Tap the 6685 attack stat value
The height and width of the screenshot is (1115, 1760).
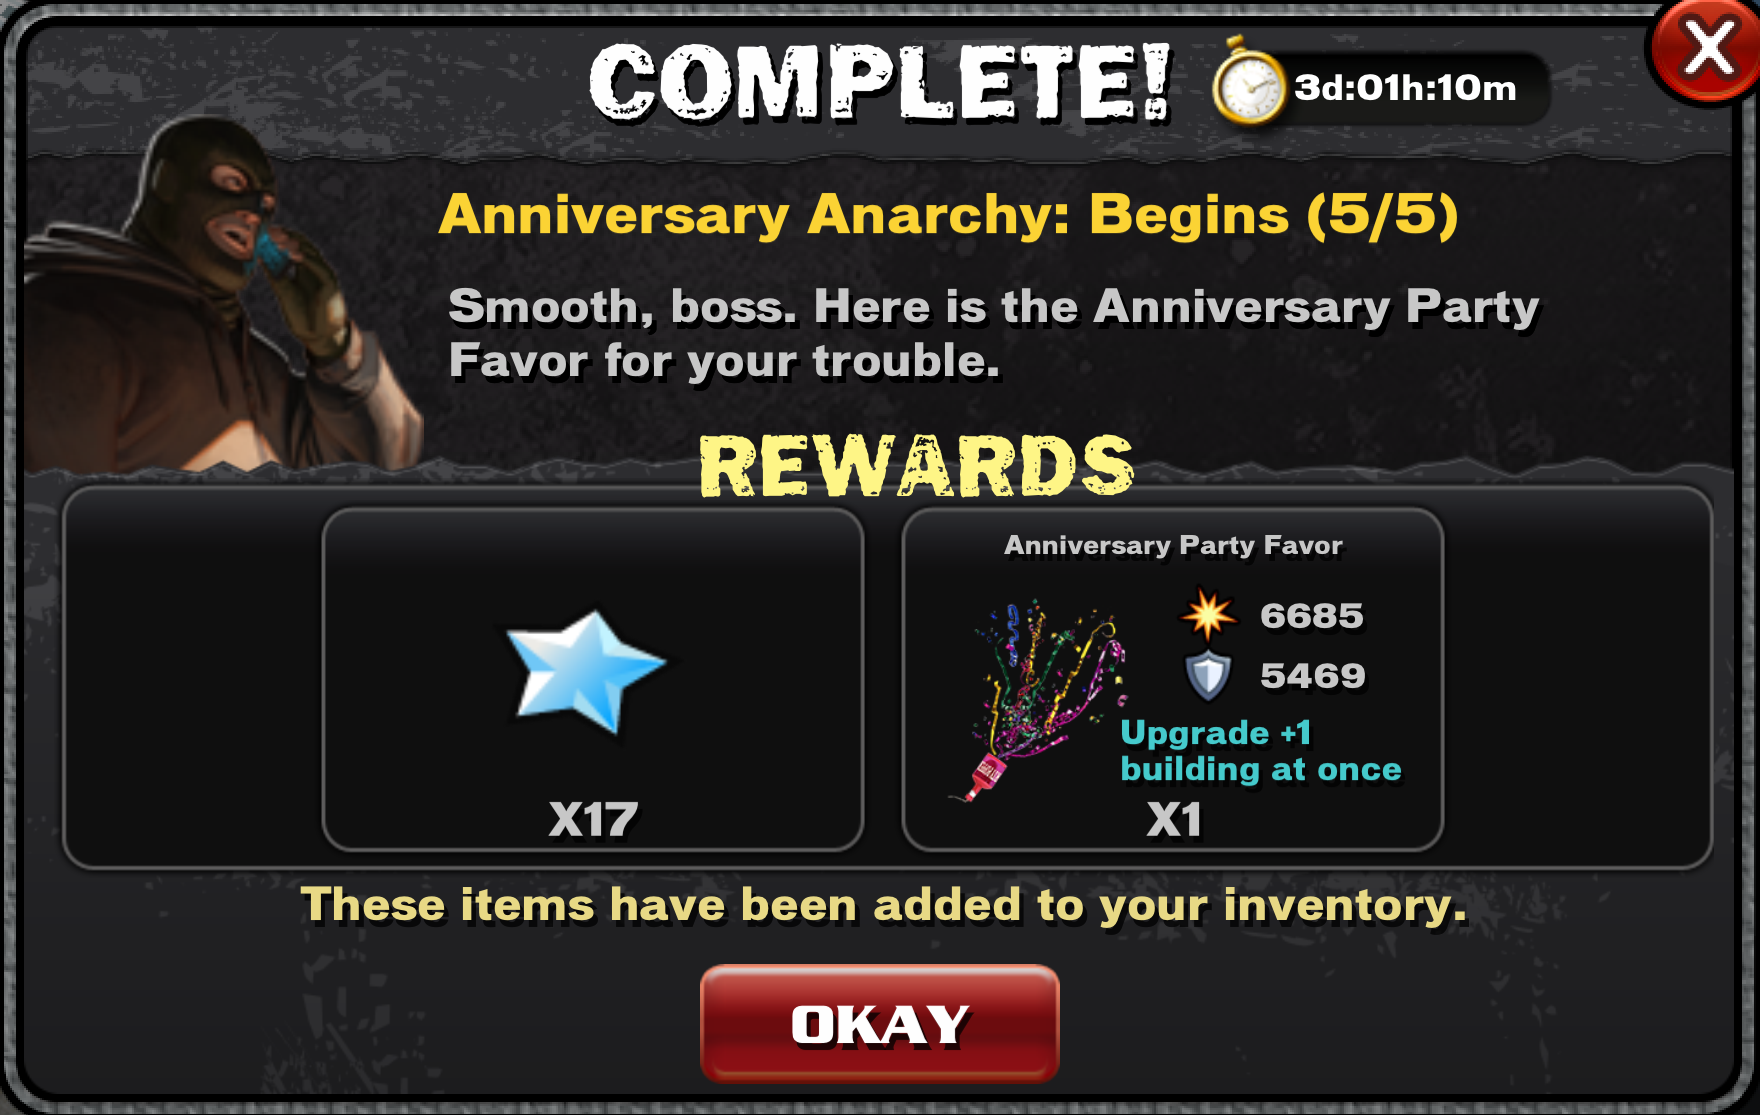pos(1311,616)
